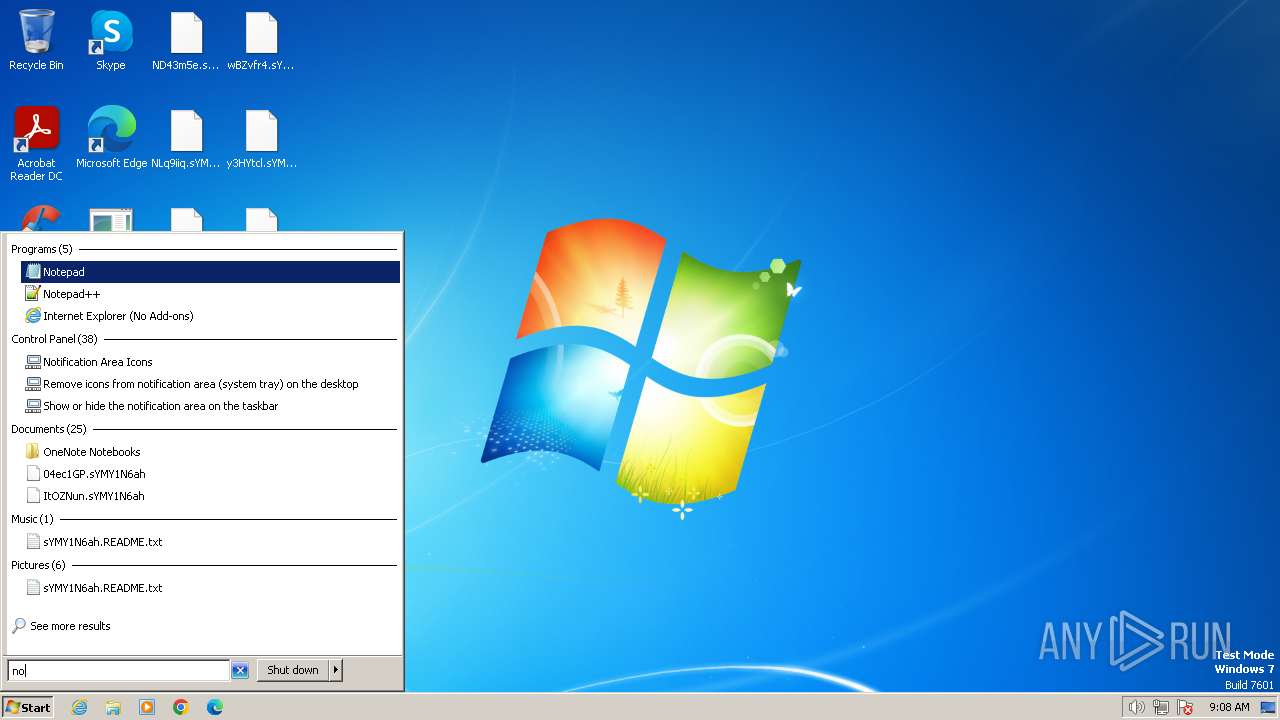Viewport: 1280px width, 720px height.
Task: Open Windows Media Player from taskbar
Action: 147,707
